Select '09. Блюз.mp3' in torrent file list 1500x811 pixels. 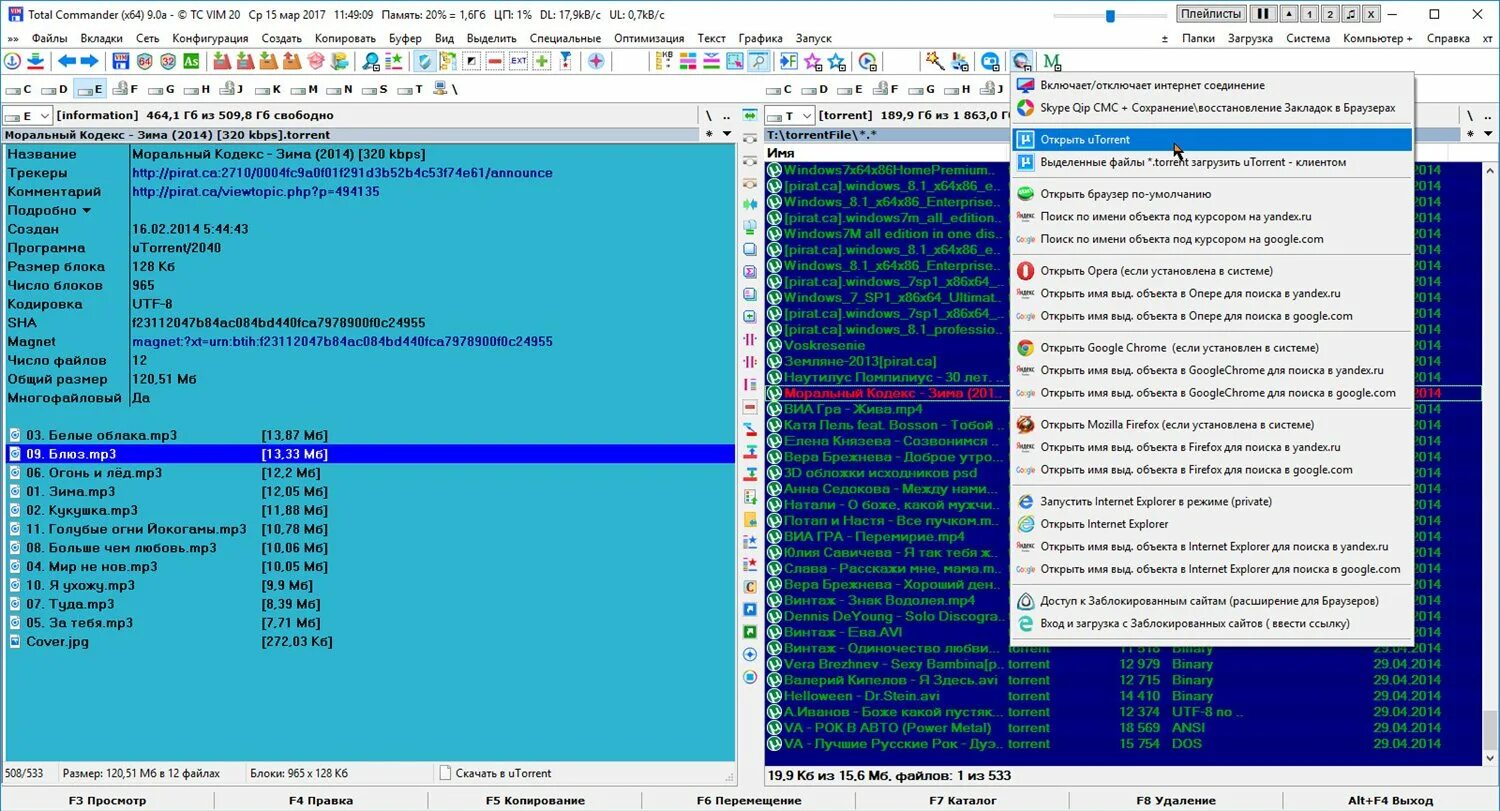click(x=368, y=454)
